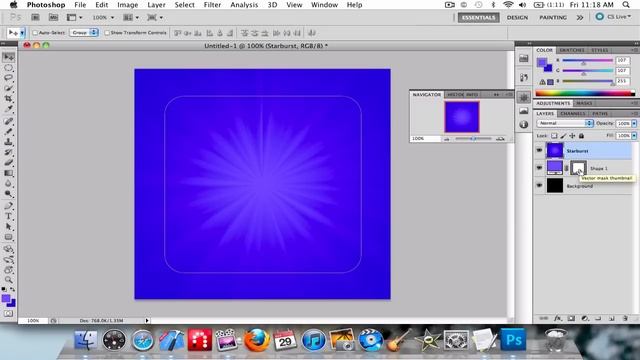This screenshot has height=360, width=640.
Task: Hide the Background layer via eye icon
Action: 539,185
